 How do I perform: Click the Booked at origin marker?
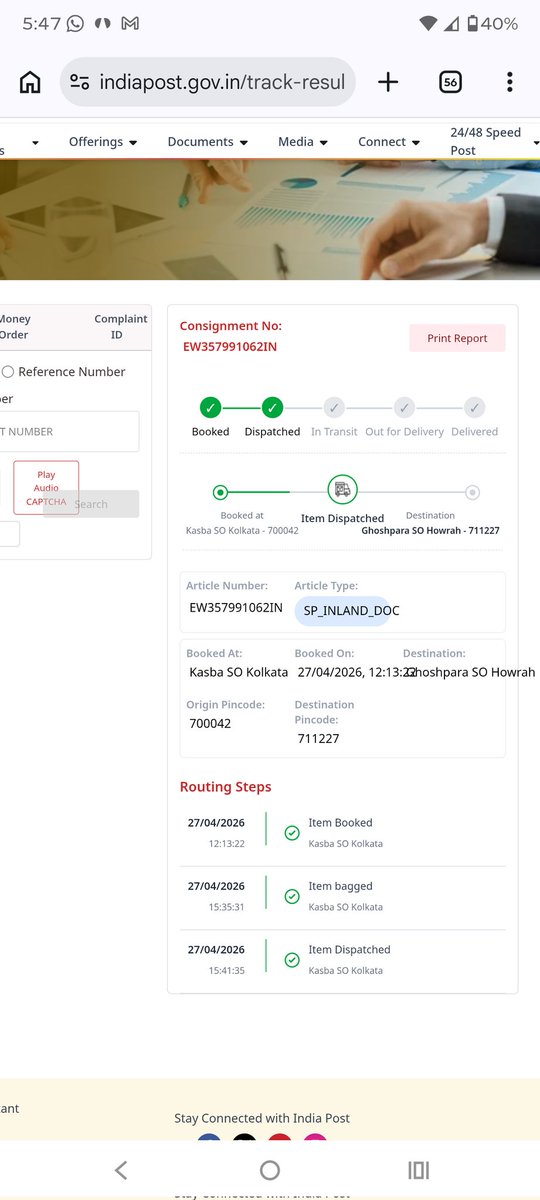220,492
